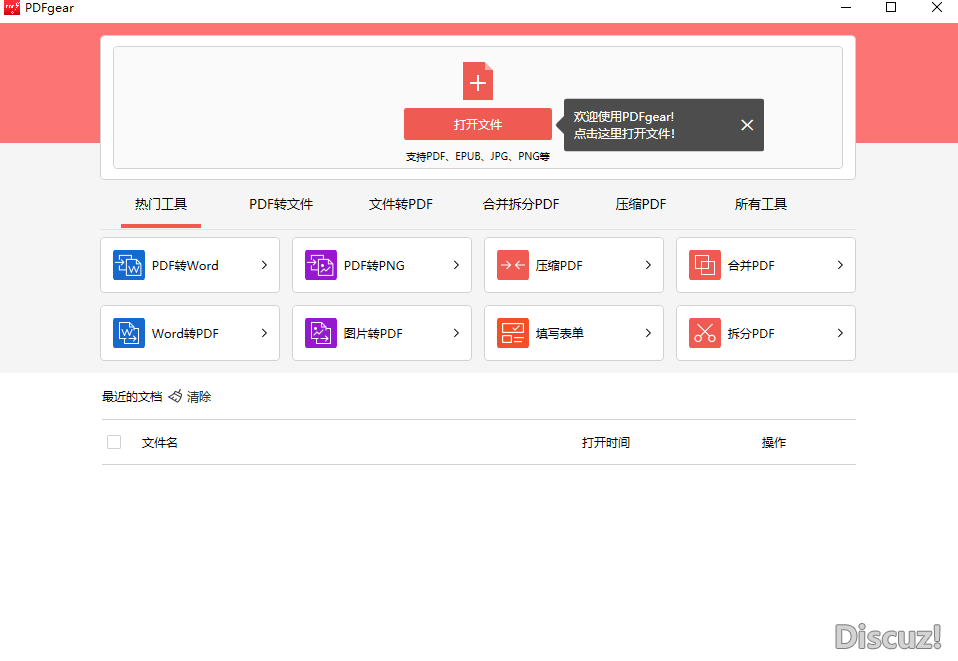This screenshot has width=958, height=661.
Task: Sort by the 打开时间 column header
Action: (x=605, y=442)
